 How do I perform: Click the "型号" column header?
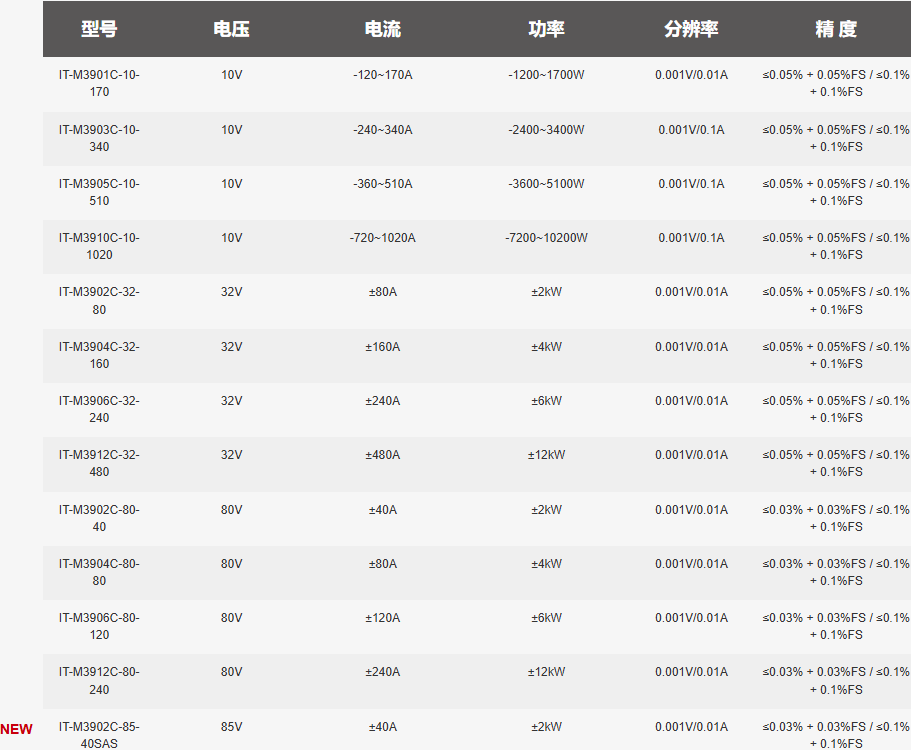tap(99, 29)
